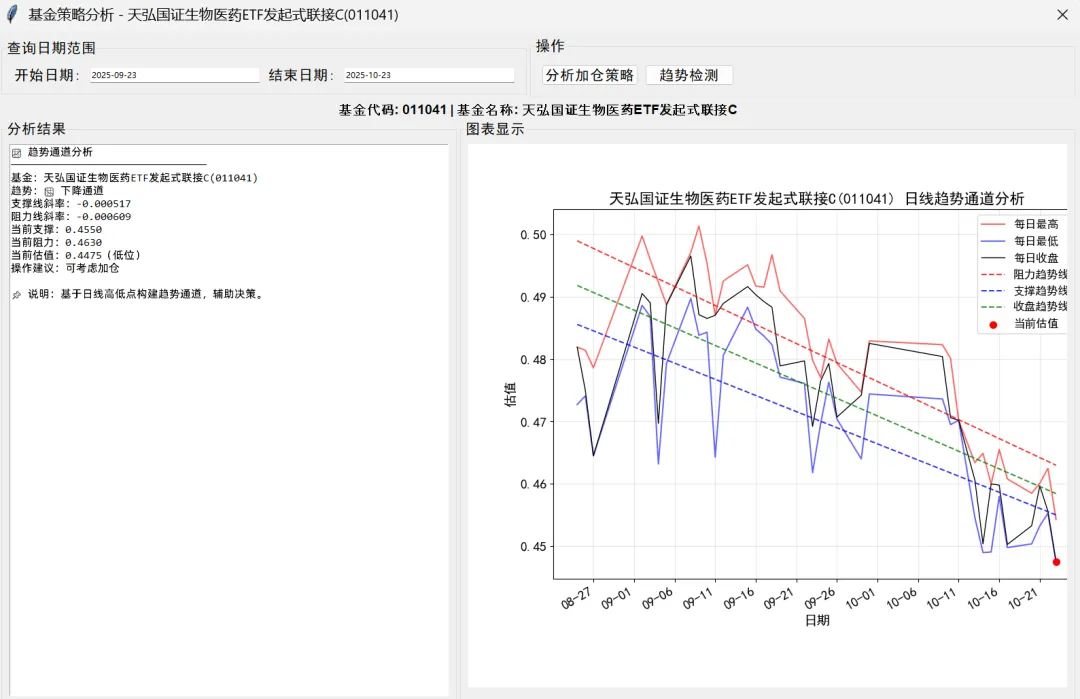Screen dimensions: 1080x699
Task: Click the feather app icon in title bar
Action: pos(12,14)
